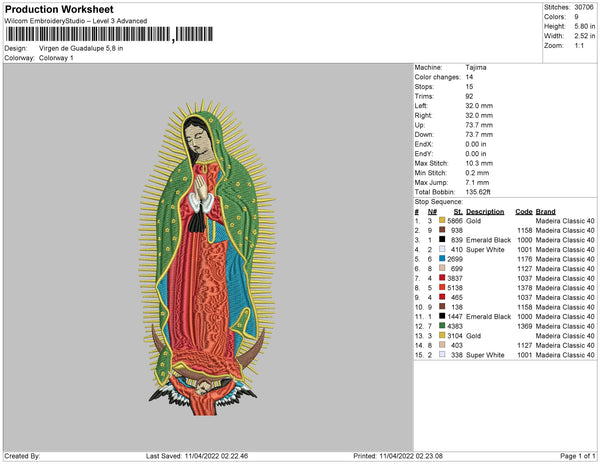Image resolution: width=600 pixels, height=464 pixels.
Task: Click the green swatch in stop 12
Action: 442,326
